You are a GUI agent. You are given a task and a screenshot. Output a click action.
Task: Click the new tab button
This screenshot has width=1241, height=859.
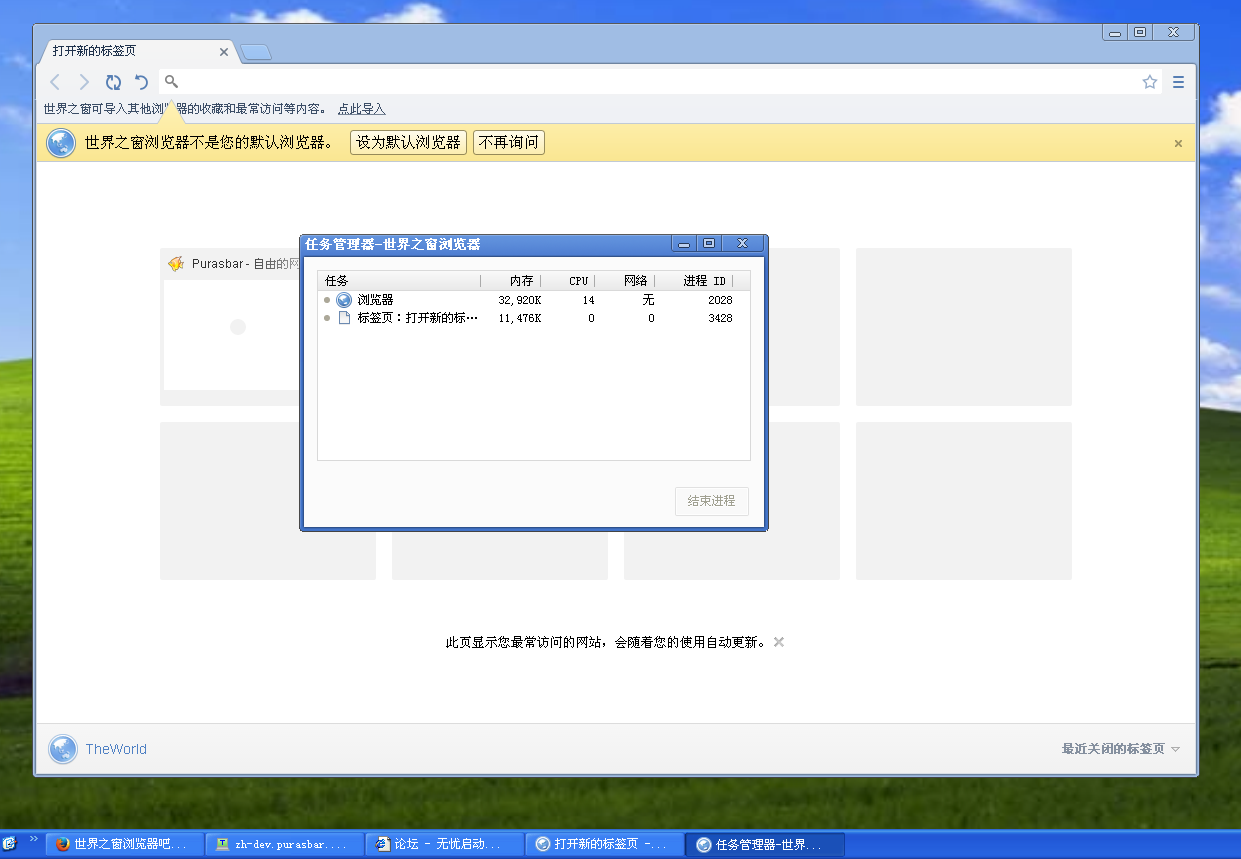[x=256, y=52]
